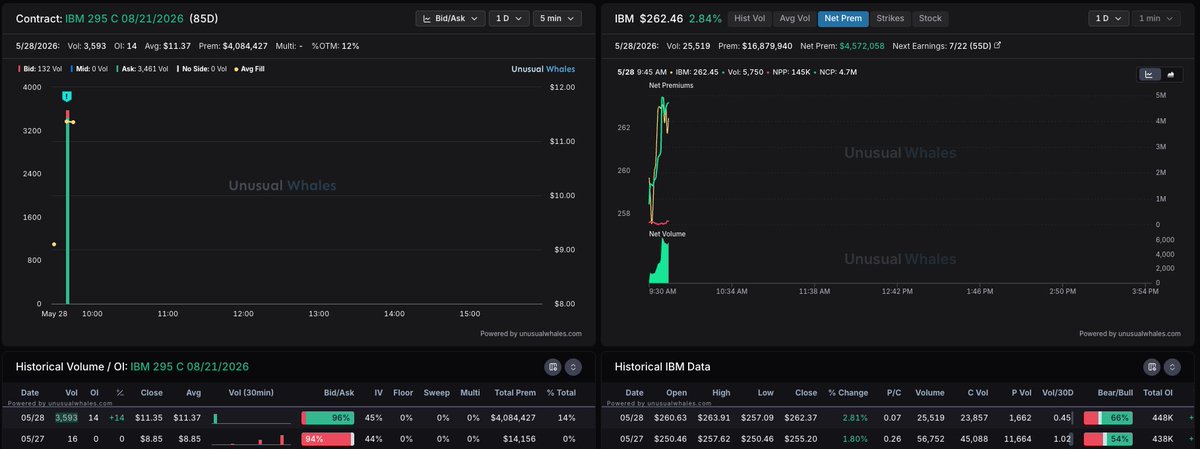Click the 96% bid/ask bar for 05/28
The width and height of the screenshot is (1200, 449).
point(328,418)
